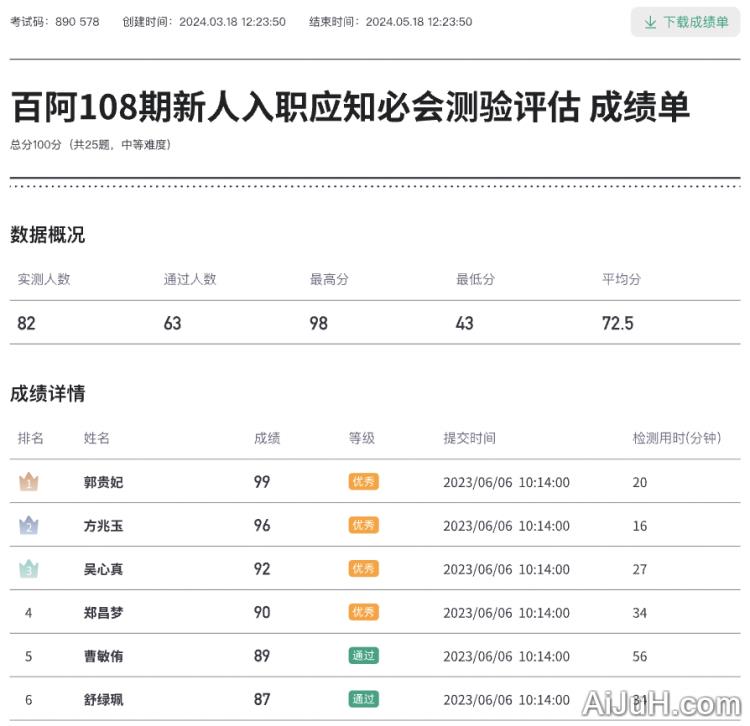The width and height of the screenshot is (750, 726).
Task: Click the gold crown icon for rank 1
Action: 29,482
